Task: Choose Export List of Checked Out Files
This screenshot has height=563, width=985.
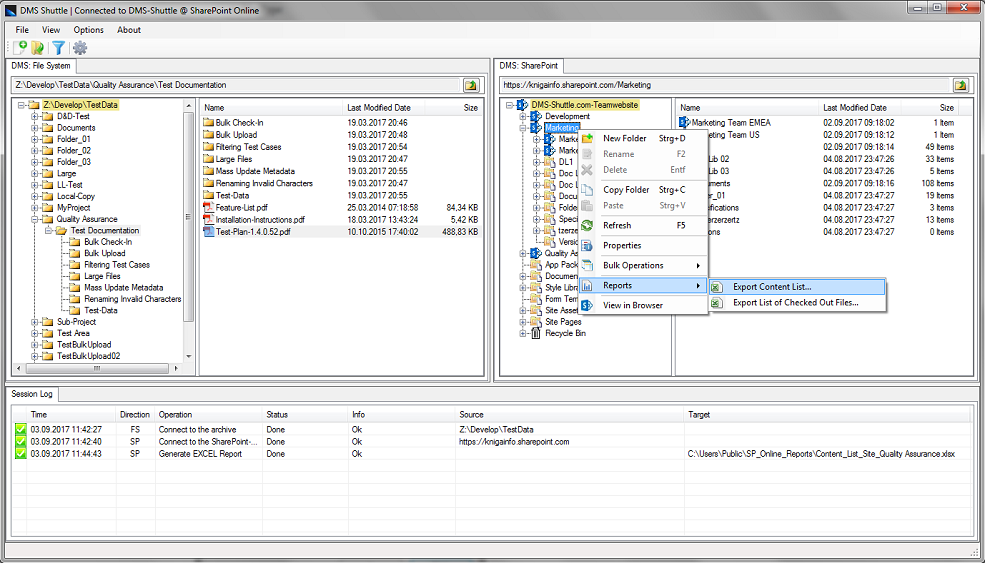Action: click(x=797, y=303)
